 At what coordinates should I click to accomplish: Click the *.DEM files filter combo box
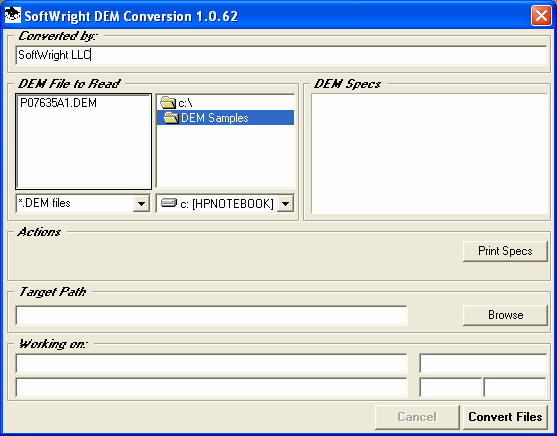pos(83,203)
